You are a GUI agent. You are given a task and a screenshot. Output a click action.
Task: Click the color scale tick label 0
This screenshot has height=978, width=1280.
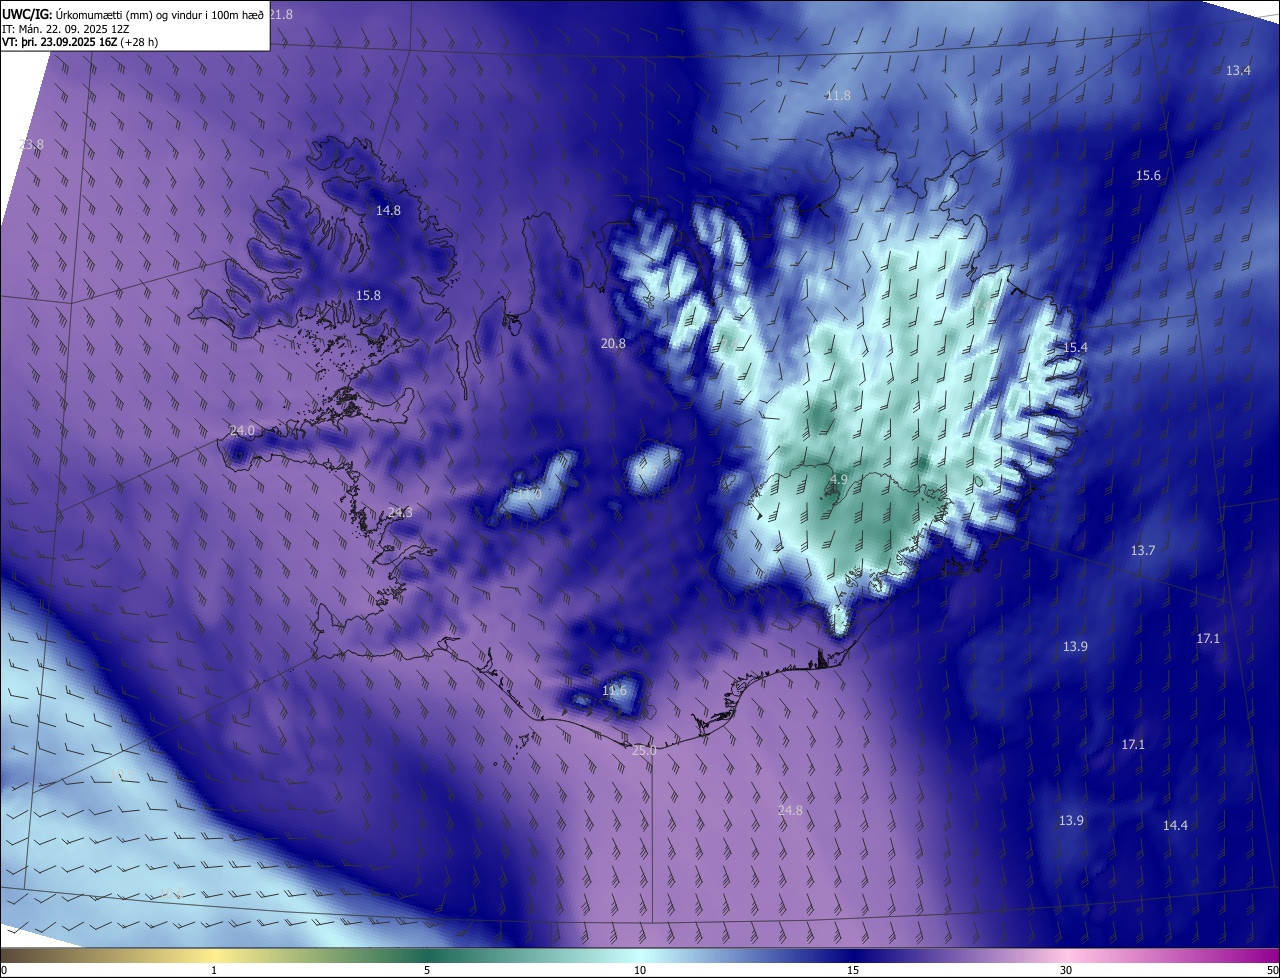(4, 970)
